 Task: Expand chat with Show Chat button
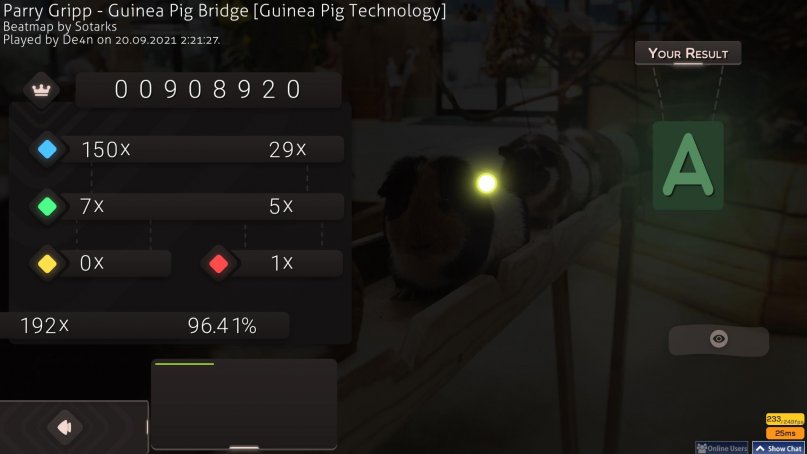pyautogui.click(x=779, y=448)
